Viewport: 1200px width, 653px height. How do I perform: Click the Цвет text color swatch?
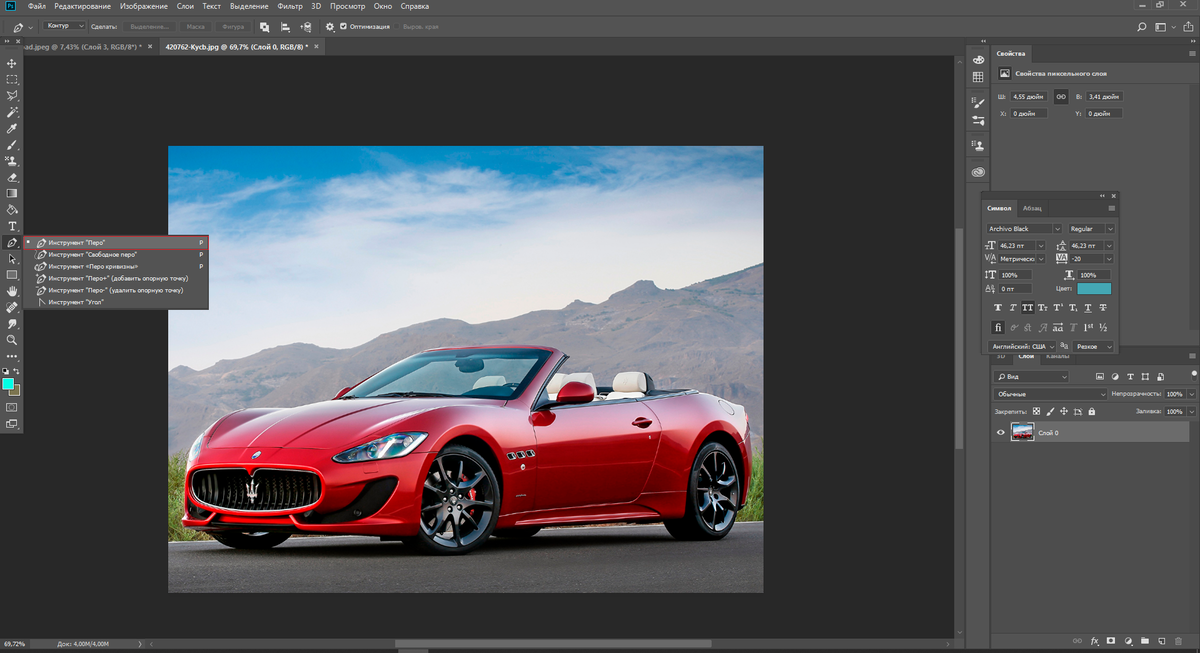pyautogui.click(x=1094, y=289)
